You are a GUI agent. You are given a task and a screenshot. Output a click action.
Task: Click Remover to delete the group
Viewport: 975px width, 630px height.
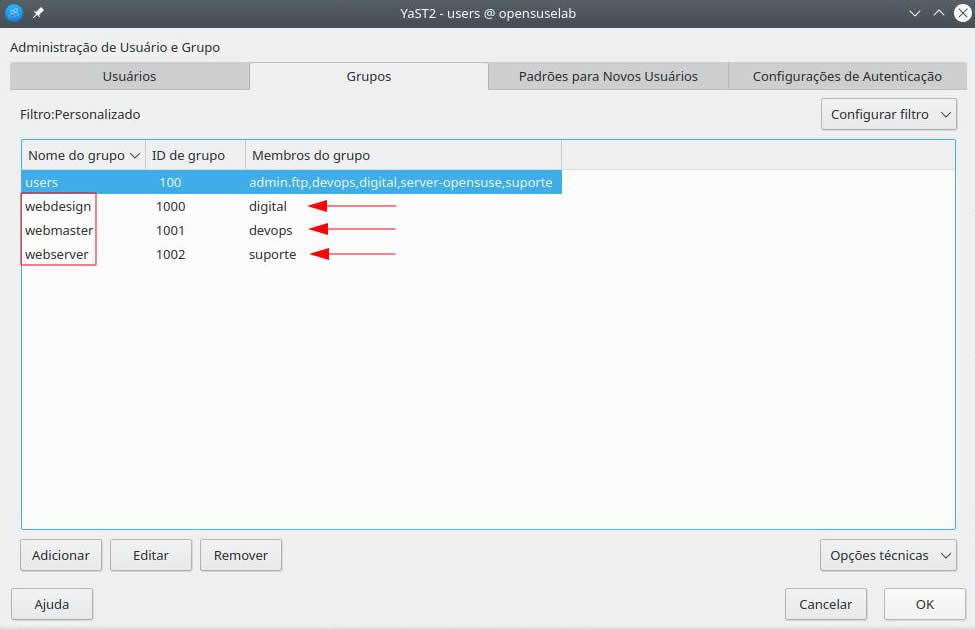[x=240, y=555]
